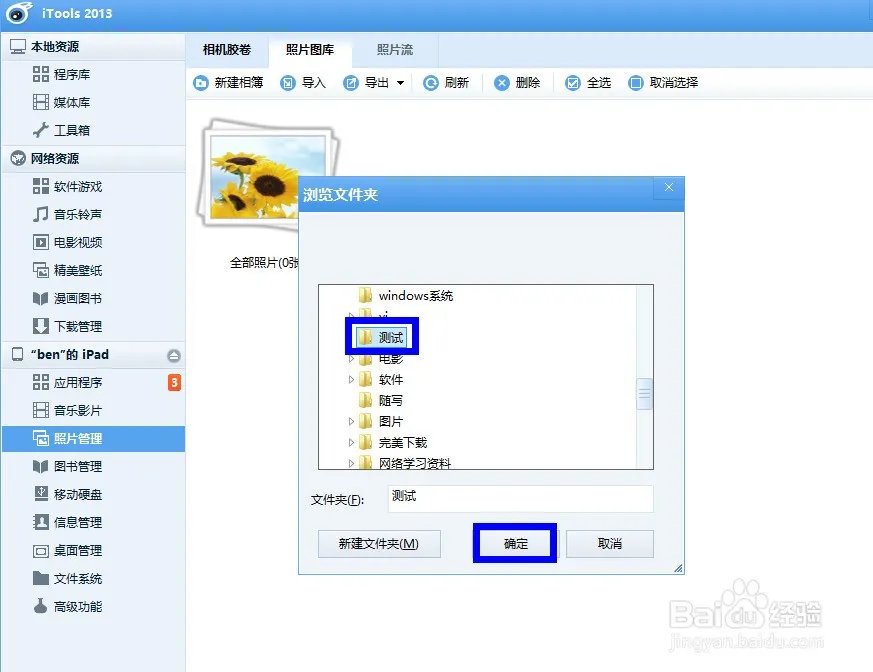Switch to the 相机胶卷 tab
The height and width of the screenshot is (672, 873).
227,48
